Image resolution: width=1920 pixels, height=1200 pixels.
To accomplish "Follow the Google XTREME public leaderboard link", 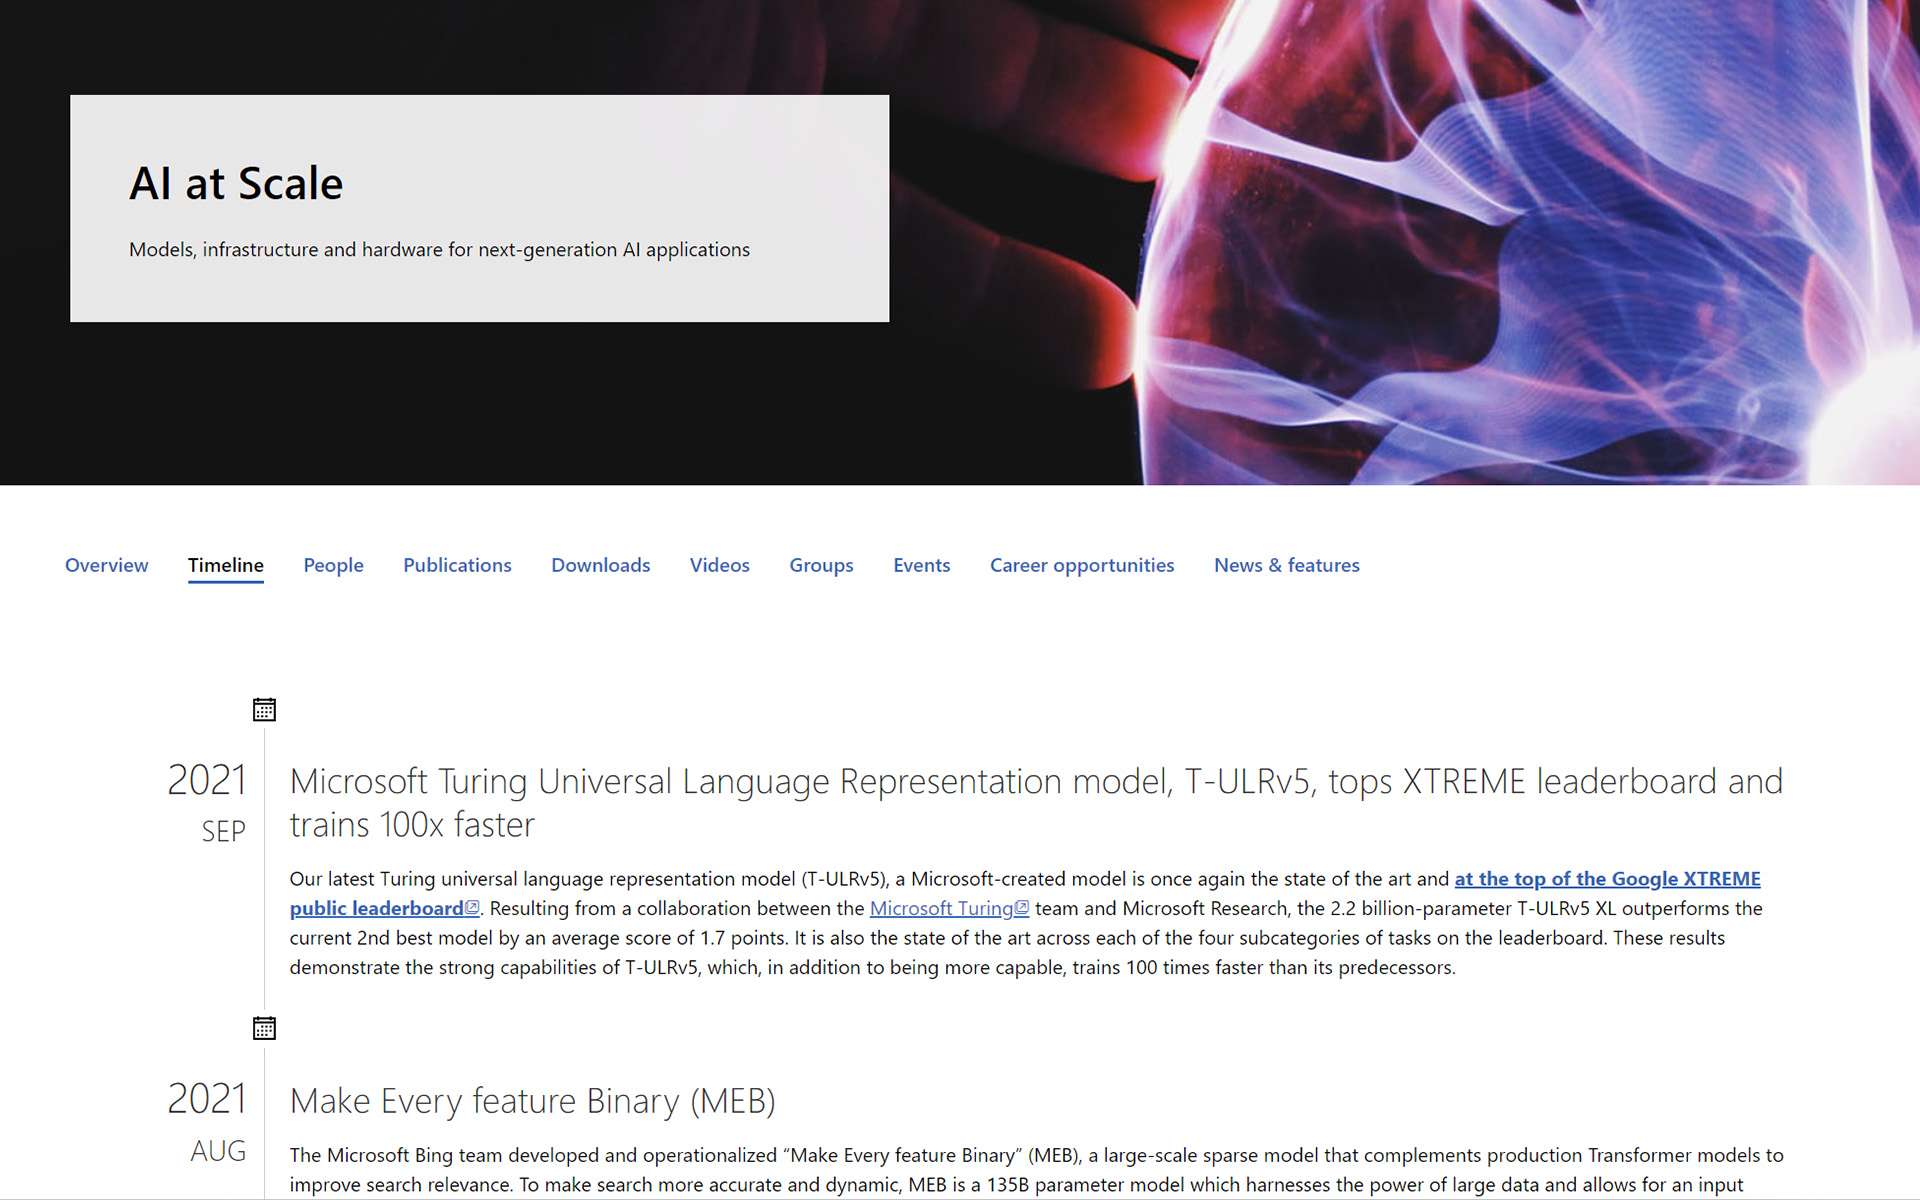I will [1607, 879].
